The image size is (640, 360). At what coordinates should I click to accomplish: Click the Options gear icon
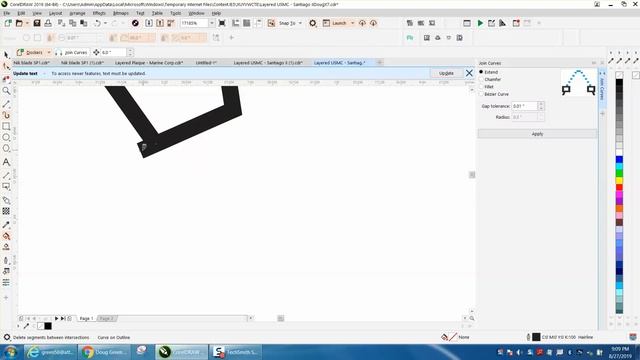point(313,23)
